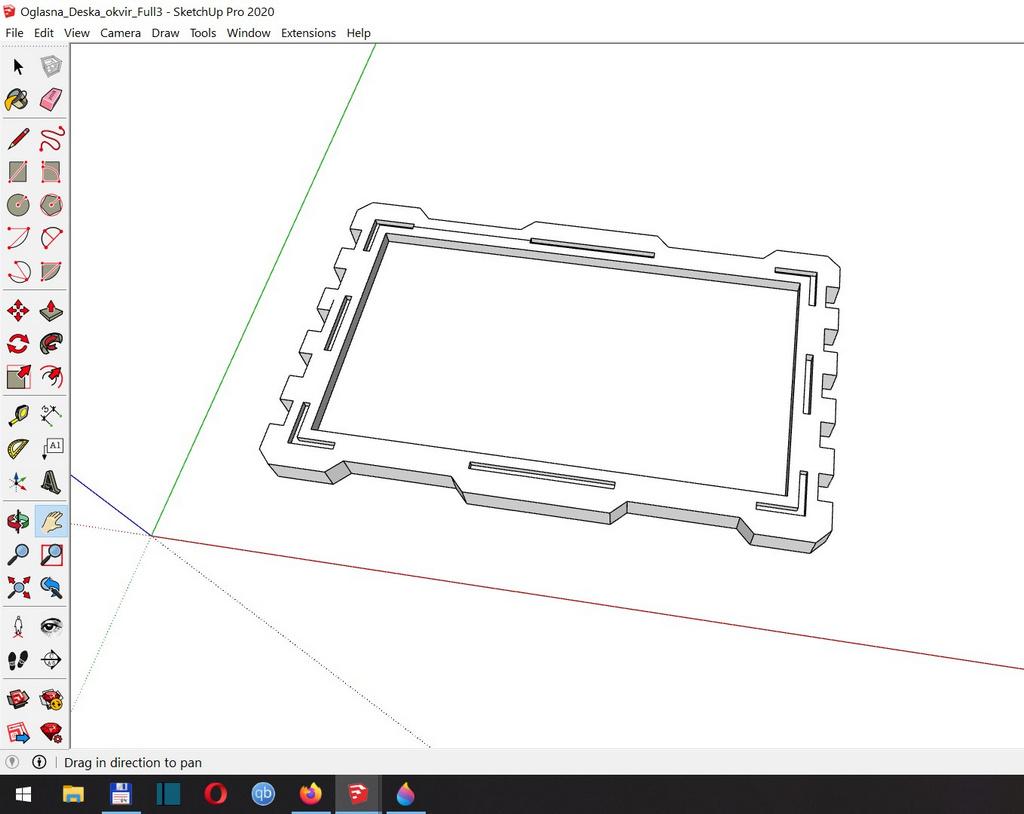Viewport: 1024px width, 814px height.
Task: Open qBittorrent from the taskbar
Action: click(263, 794)
